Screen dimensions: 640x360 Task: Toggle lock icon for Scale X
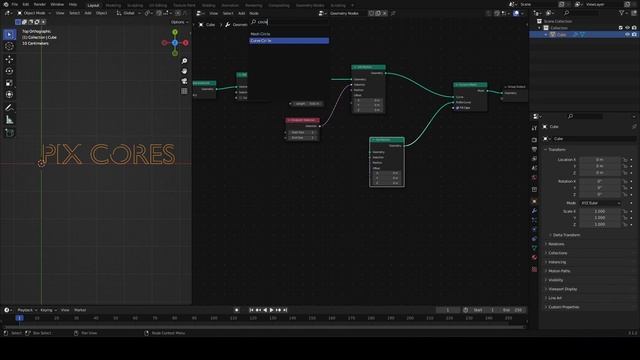click(x=625, y=211)
